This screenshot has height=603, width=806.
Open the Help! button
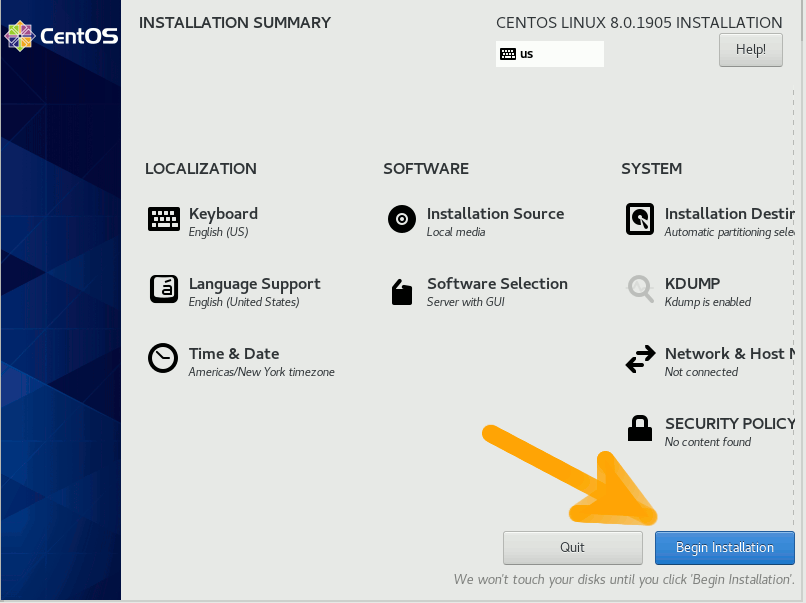[x=751, y=50]
